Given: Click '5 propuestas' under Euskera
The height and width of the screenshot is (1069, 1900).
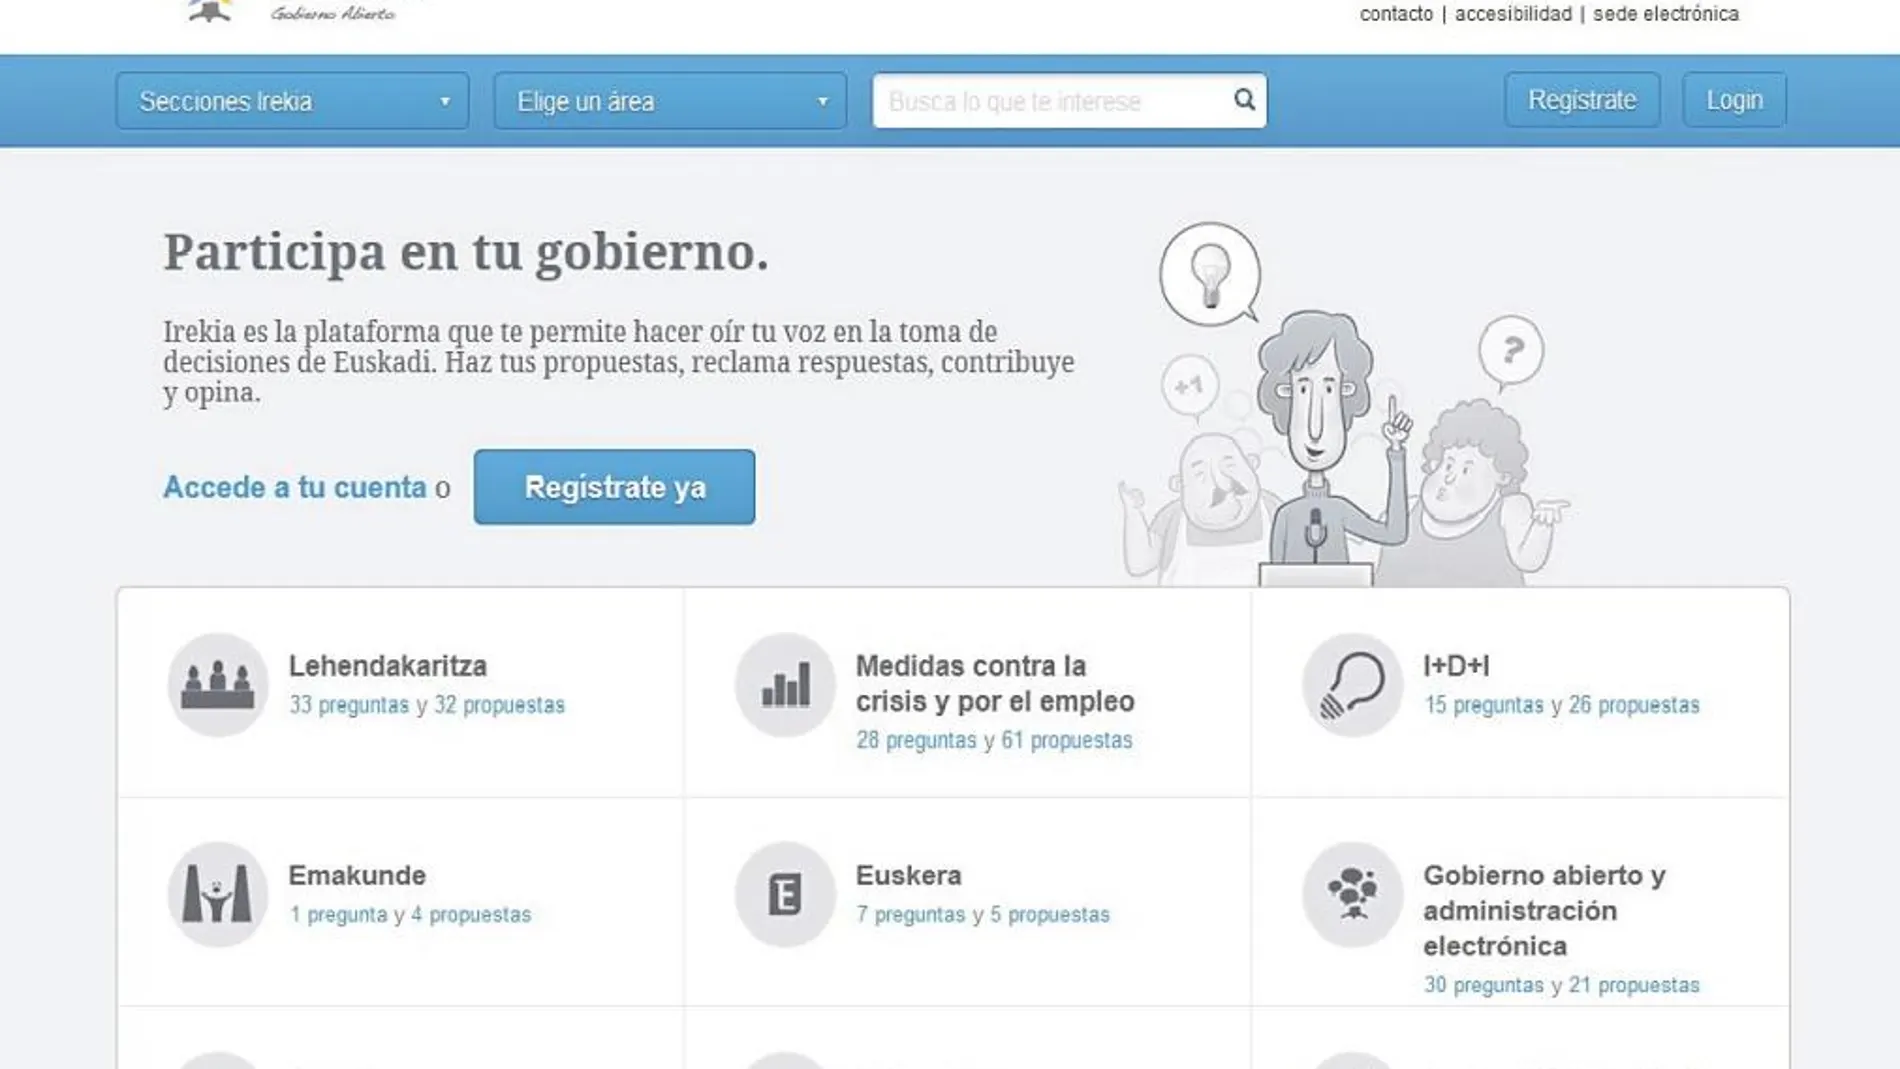Looking at the screenshot, I should [x=1050, y=914].
